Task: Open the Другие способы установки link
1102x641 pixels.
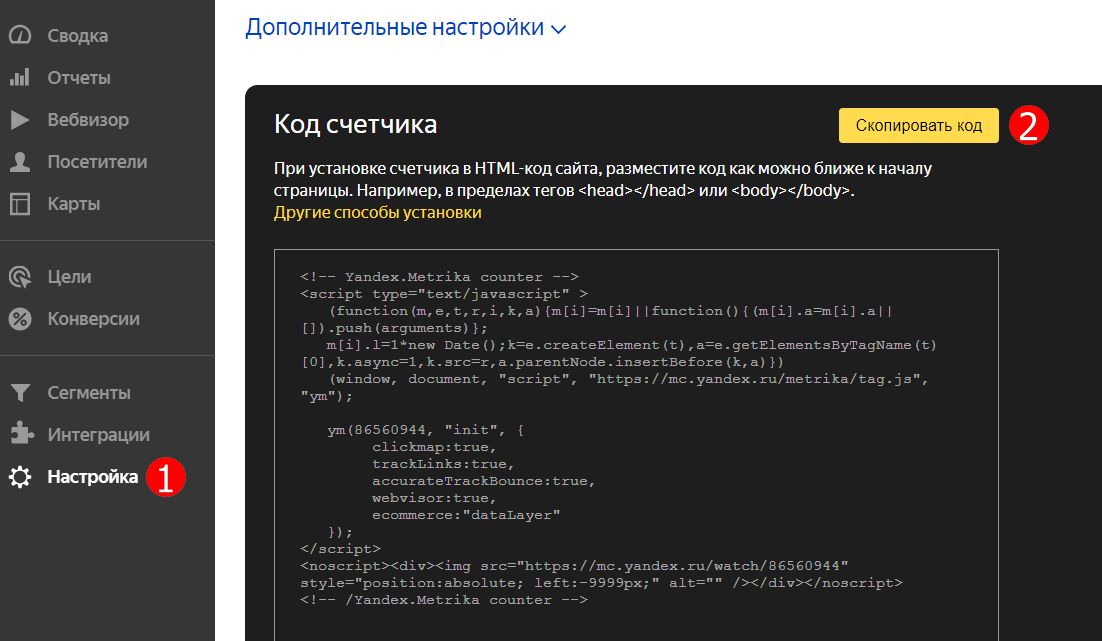Action: click(x=377, y=212)
